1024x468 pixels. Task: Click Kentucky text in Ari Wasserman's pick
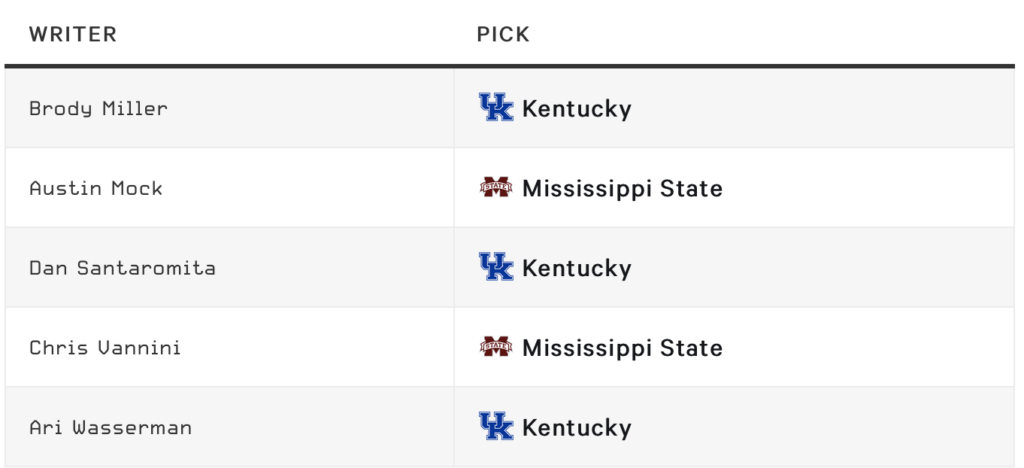[577, 428]
